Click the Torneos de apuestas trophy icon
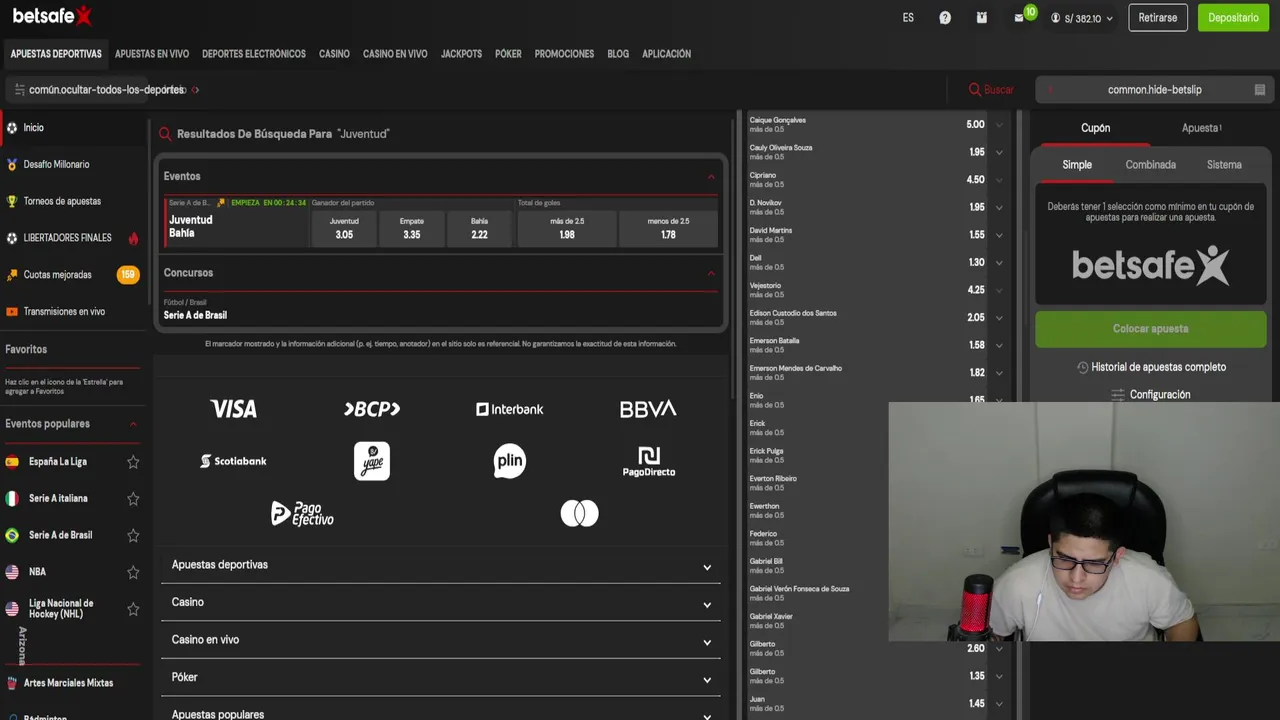Screen dimensions: 1280x720 tap(12, 201)
